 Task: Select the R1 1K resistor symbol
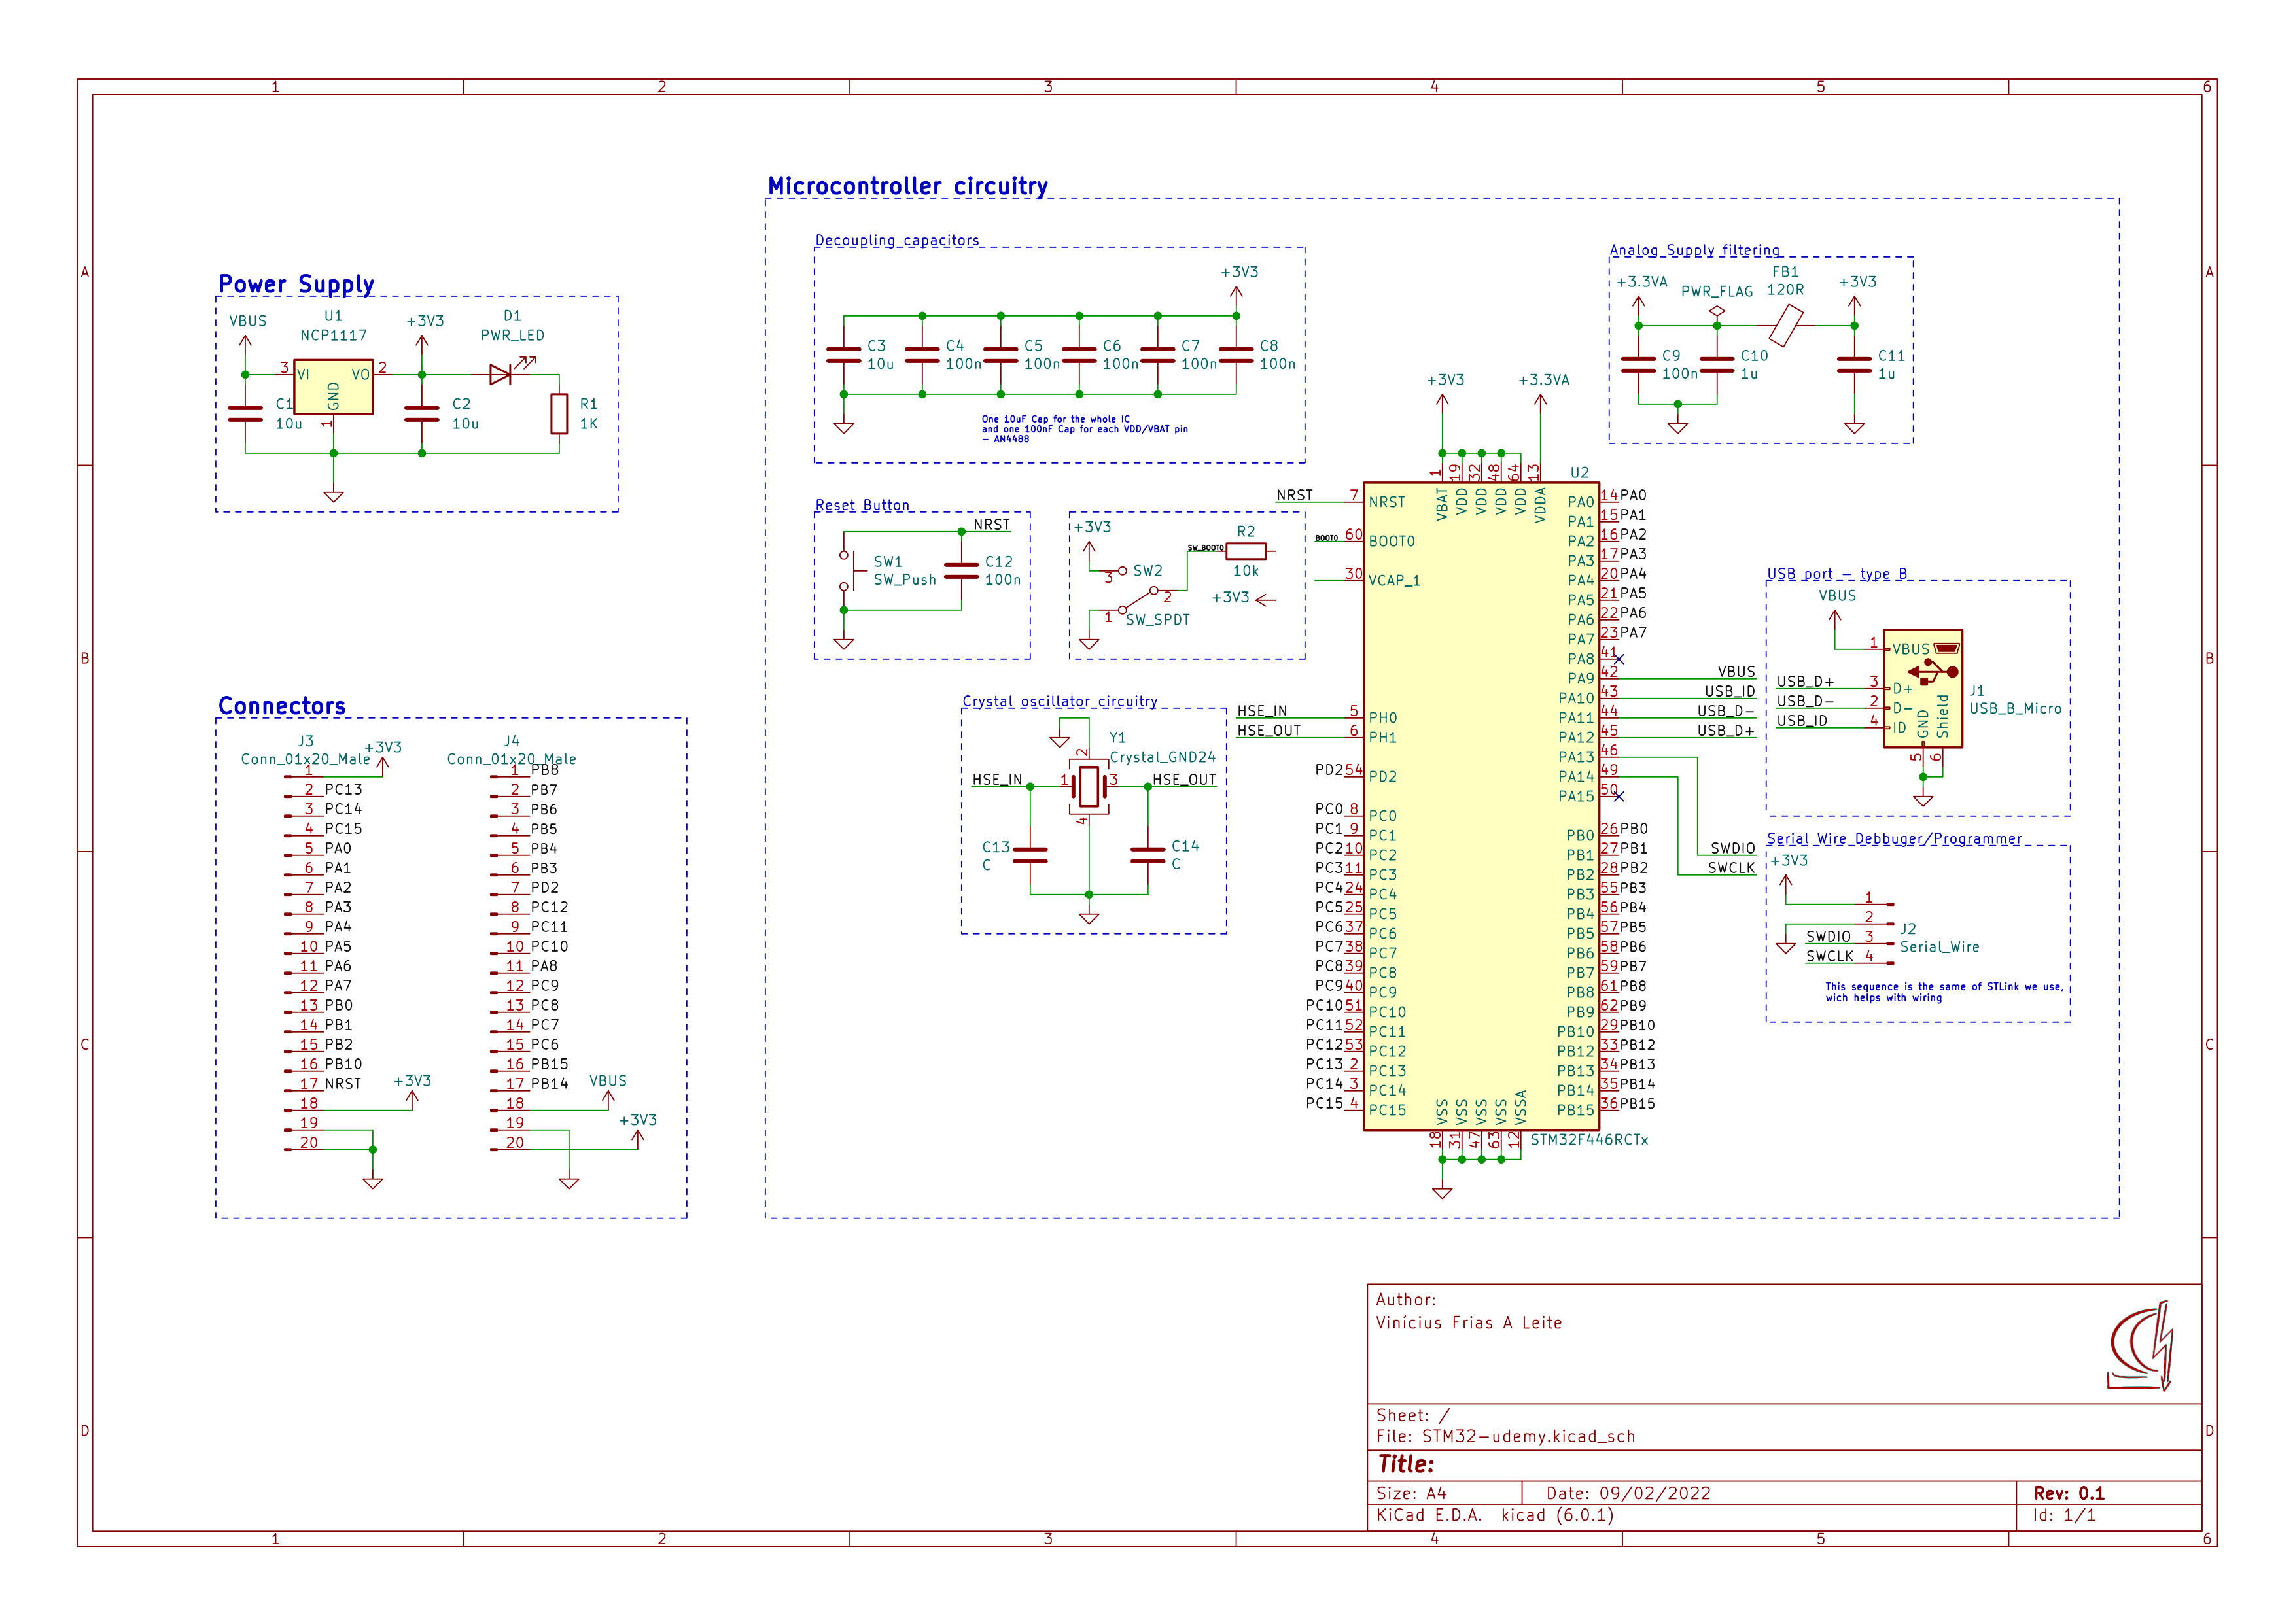[559, 413]
